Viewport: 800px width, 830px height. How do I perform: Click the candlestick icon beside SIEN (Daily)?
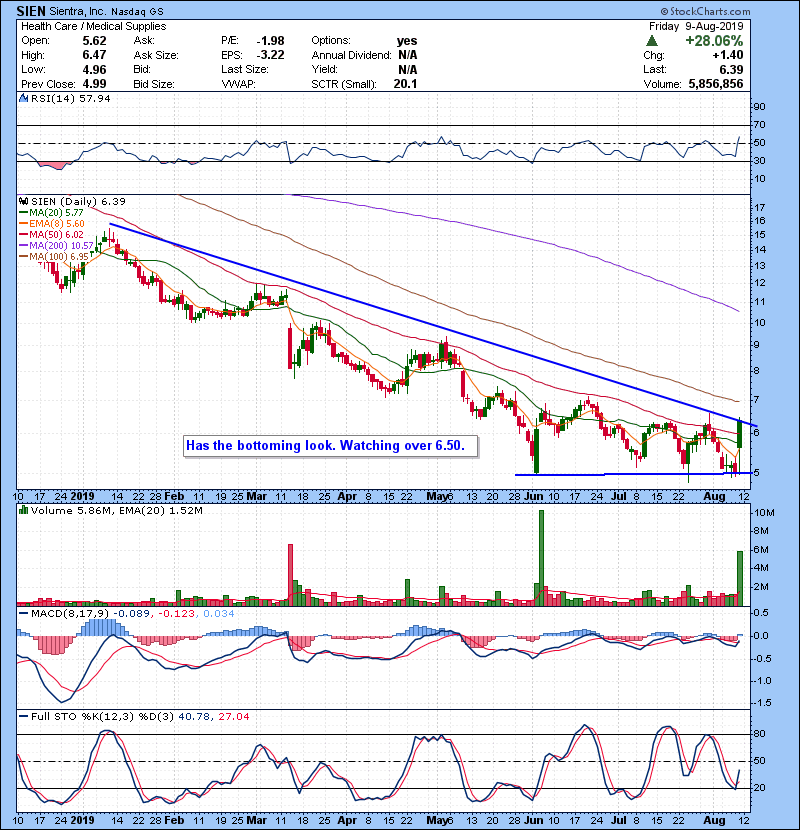click(x=24, y=201)
